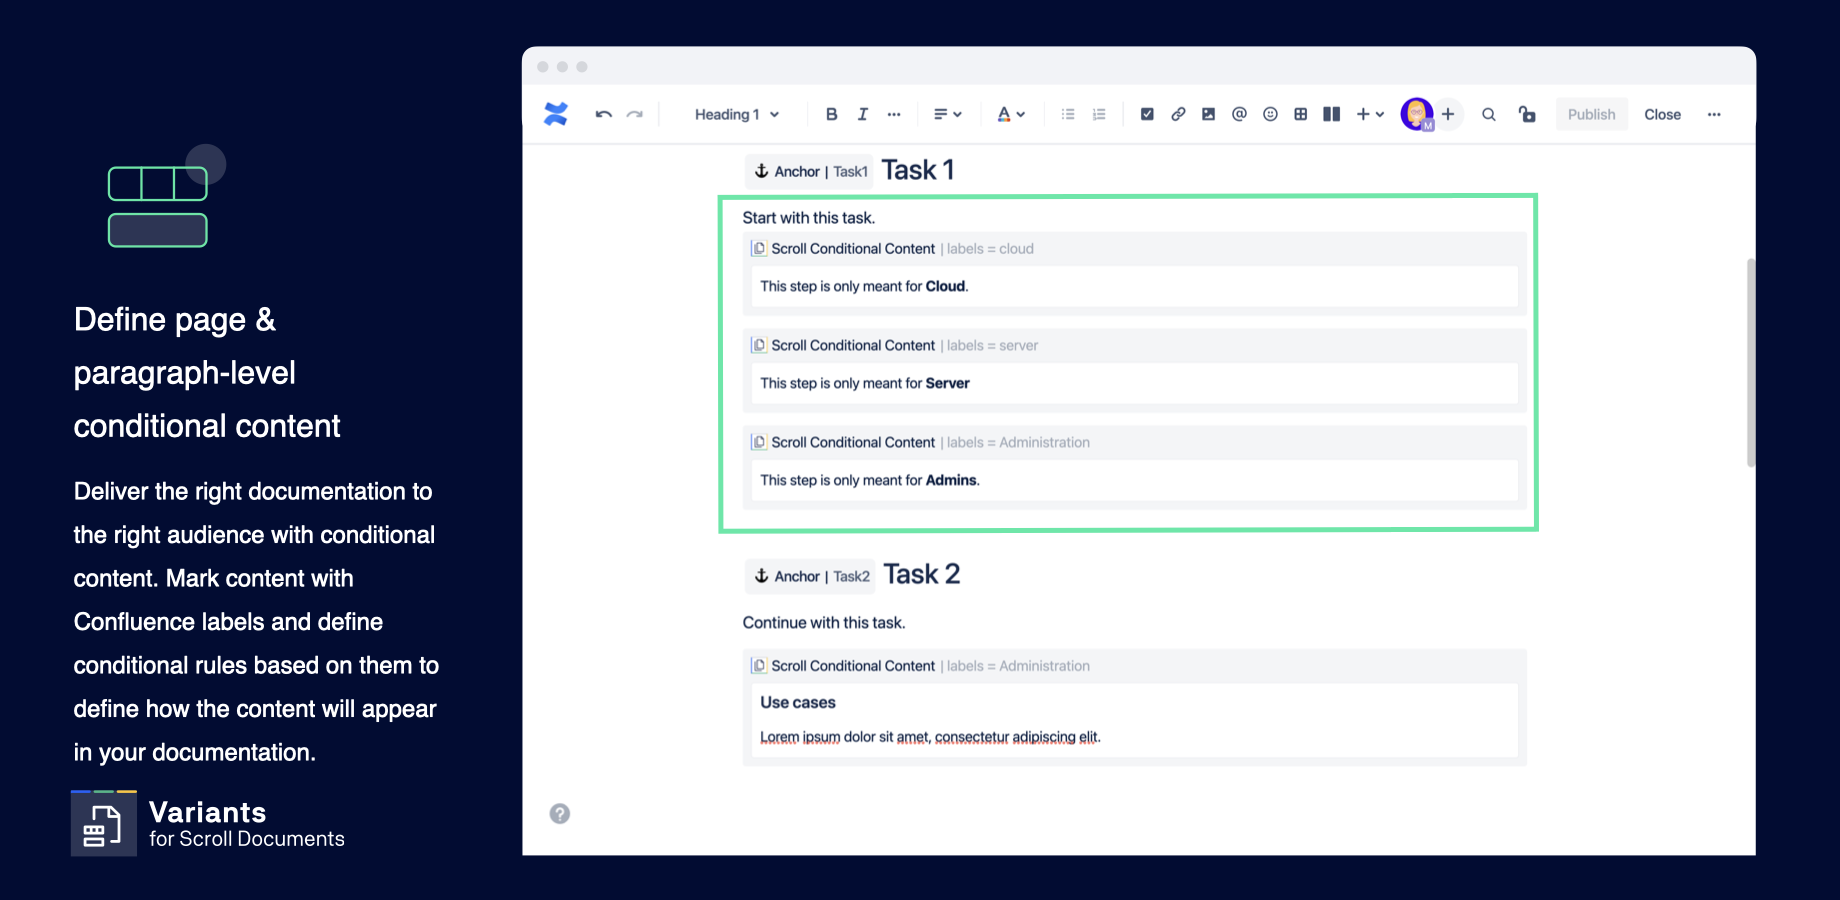Click the editor's vertical scrollbar
The width and height of the screenshot is (1840, 900).
click(x=1750, y=362)
